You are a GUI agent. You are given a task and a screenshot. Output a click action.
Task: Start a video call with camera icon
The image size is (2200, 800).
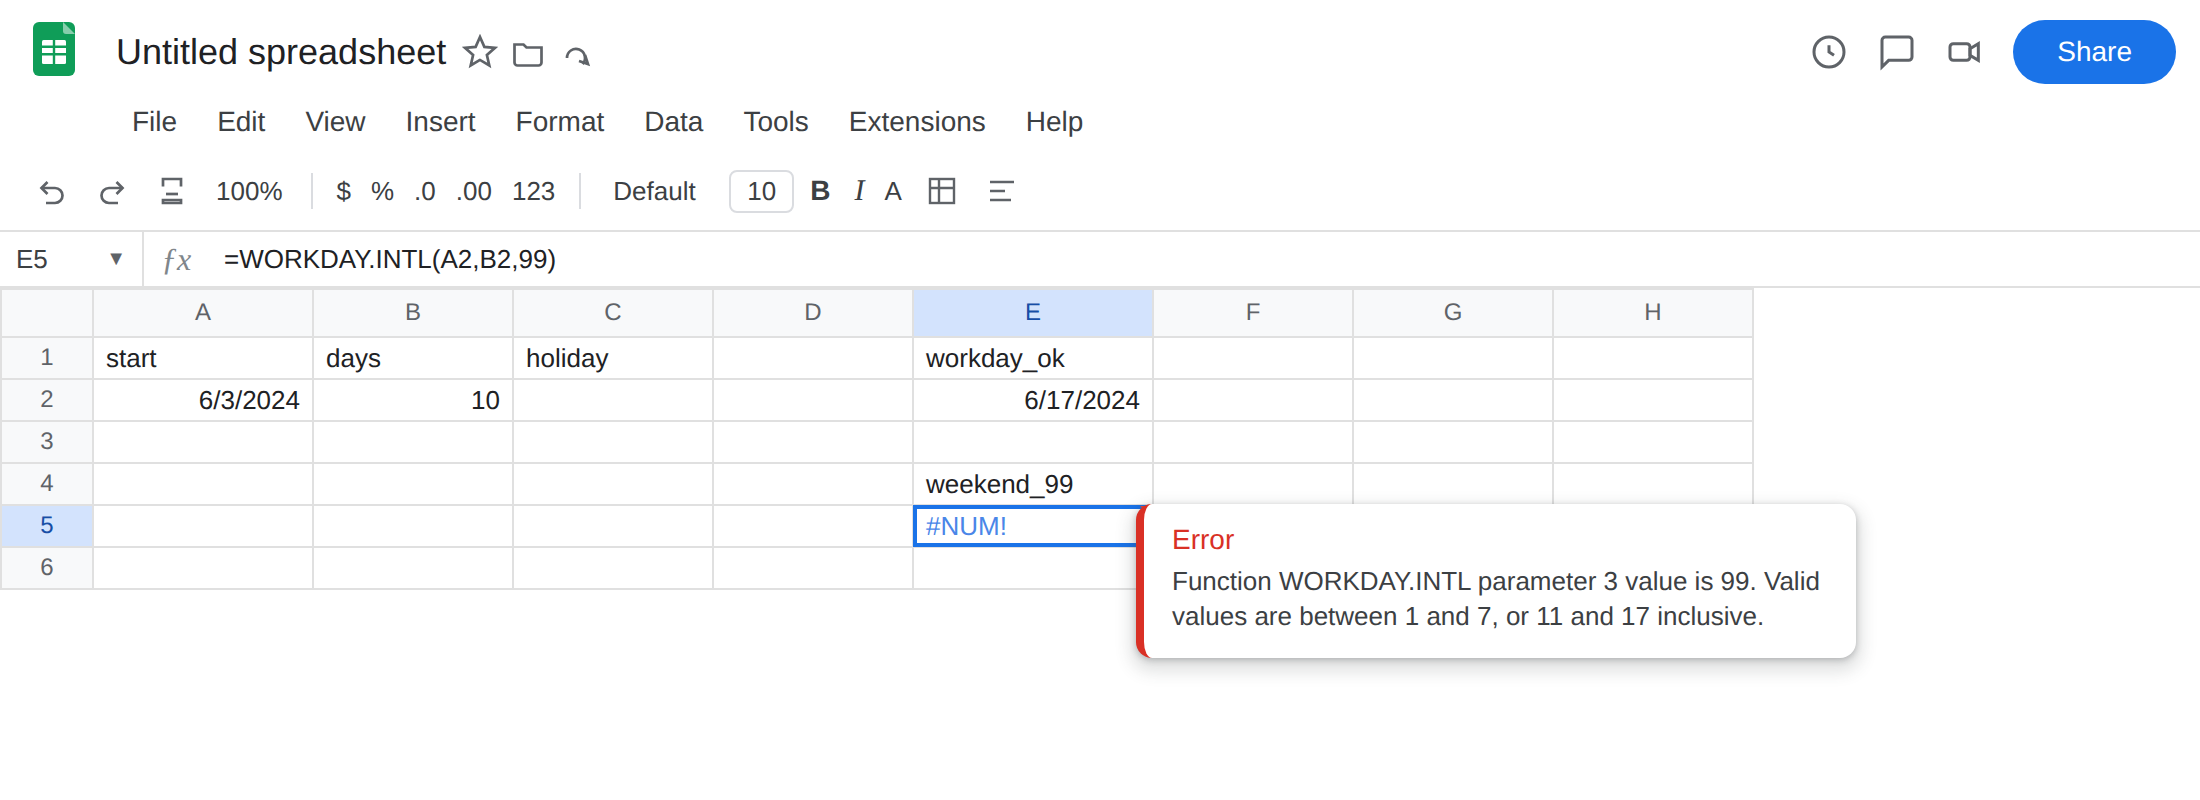(1964, 52)
